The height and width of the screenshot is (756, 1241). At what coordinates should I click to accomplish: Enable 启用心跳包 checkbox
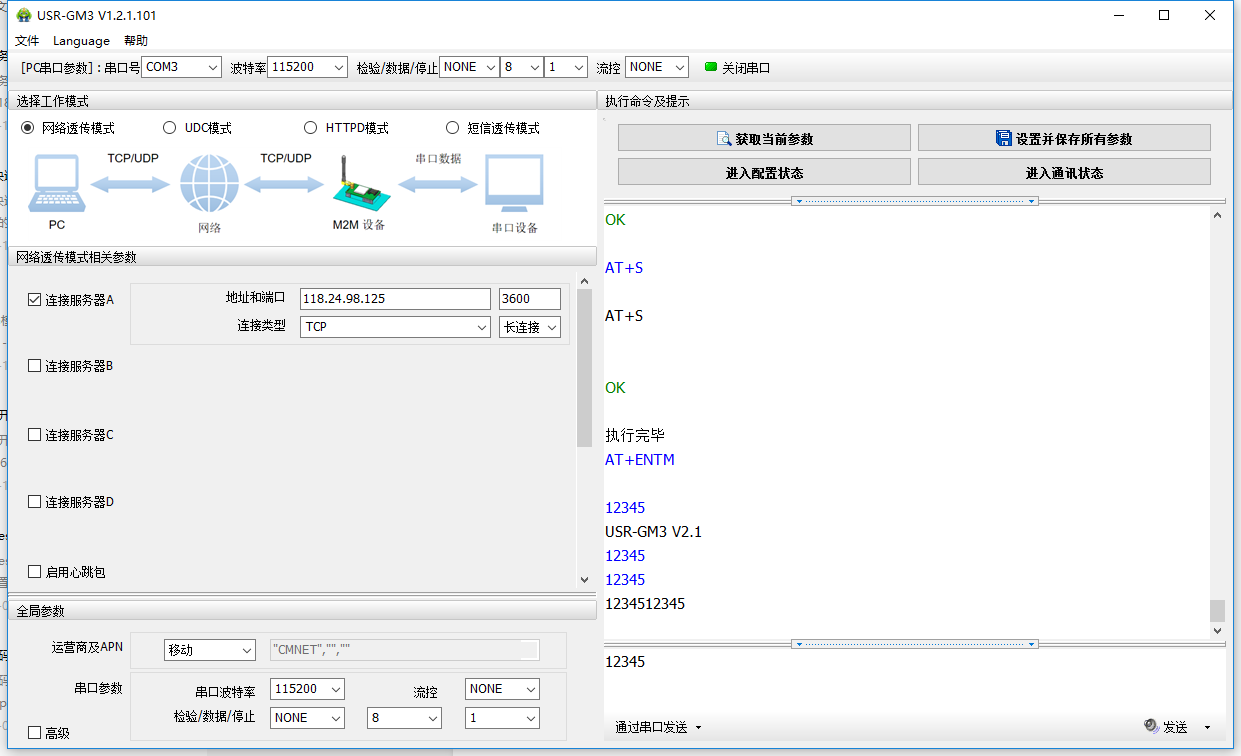tap(35, 572)
